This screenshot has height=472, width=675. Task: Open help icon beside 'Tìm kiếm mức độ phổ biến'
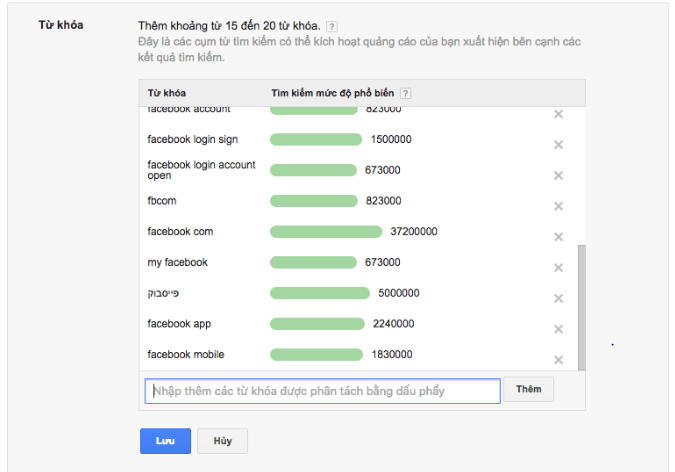pos(405,93)
